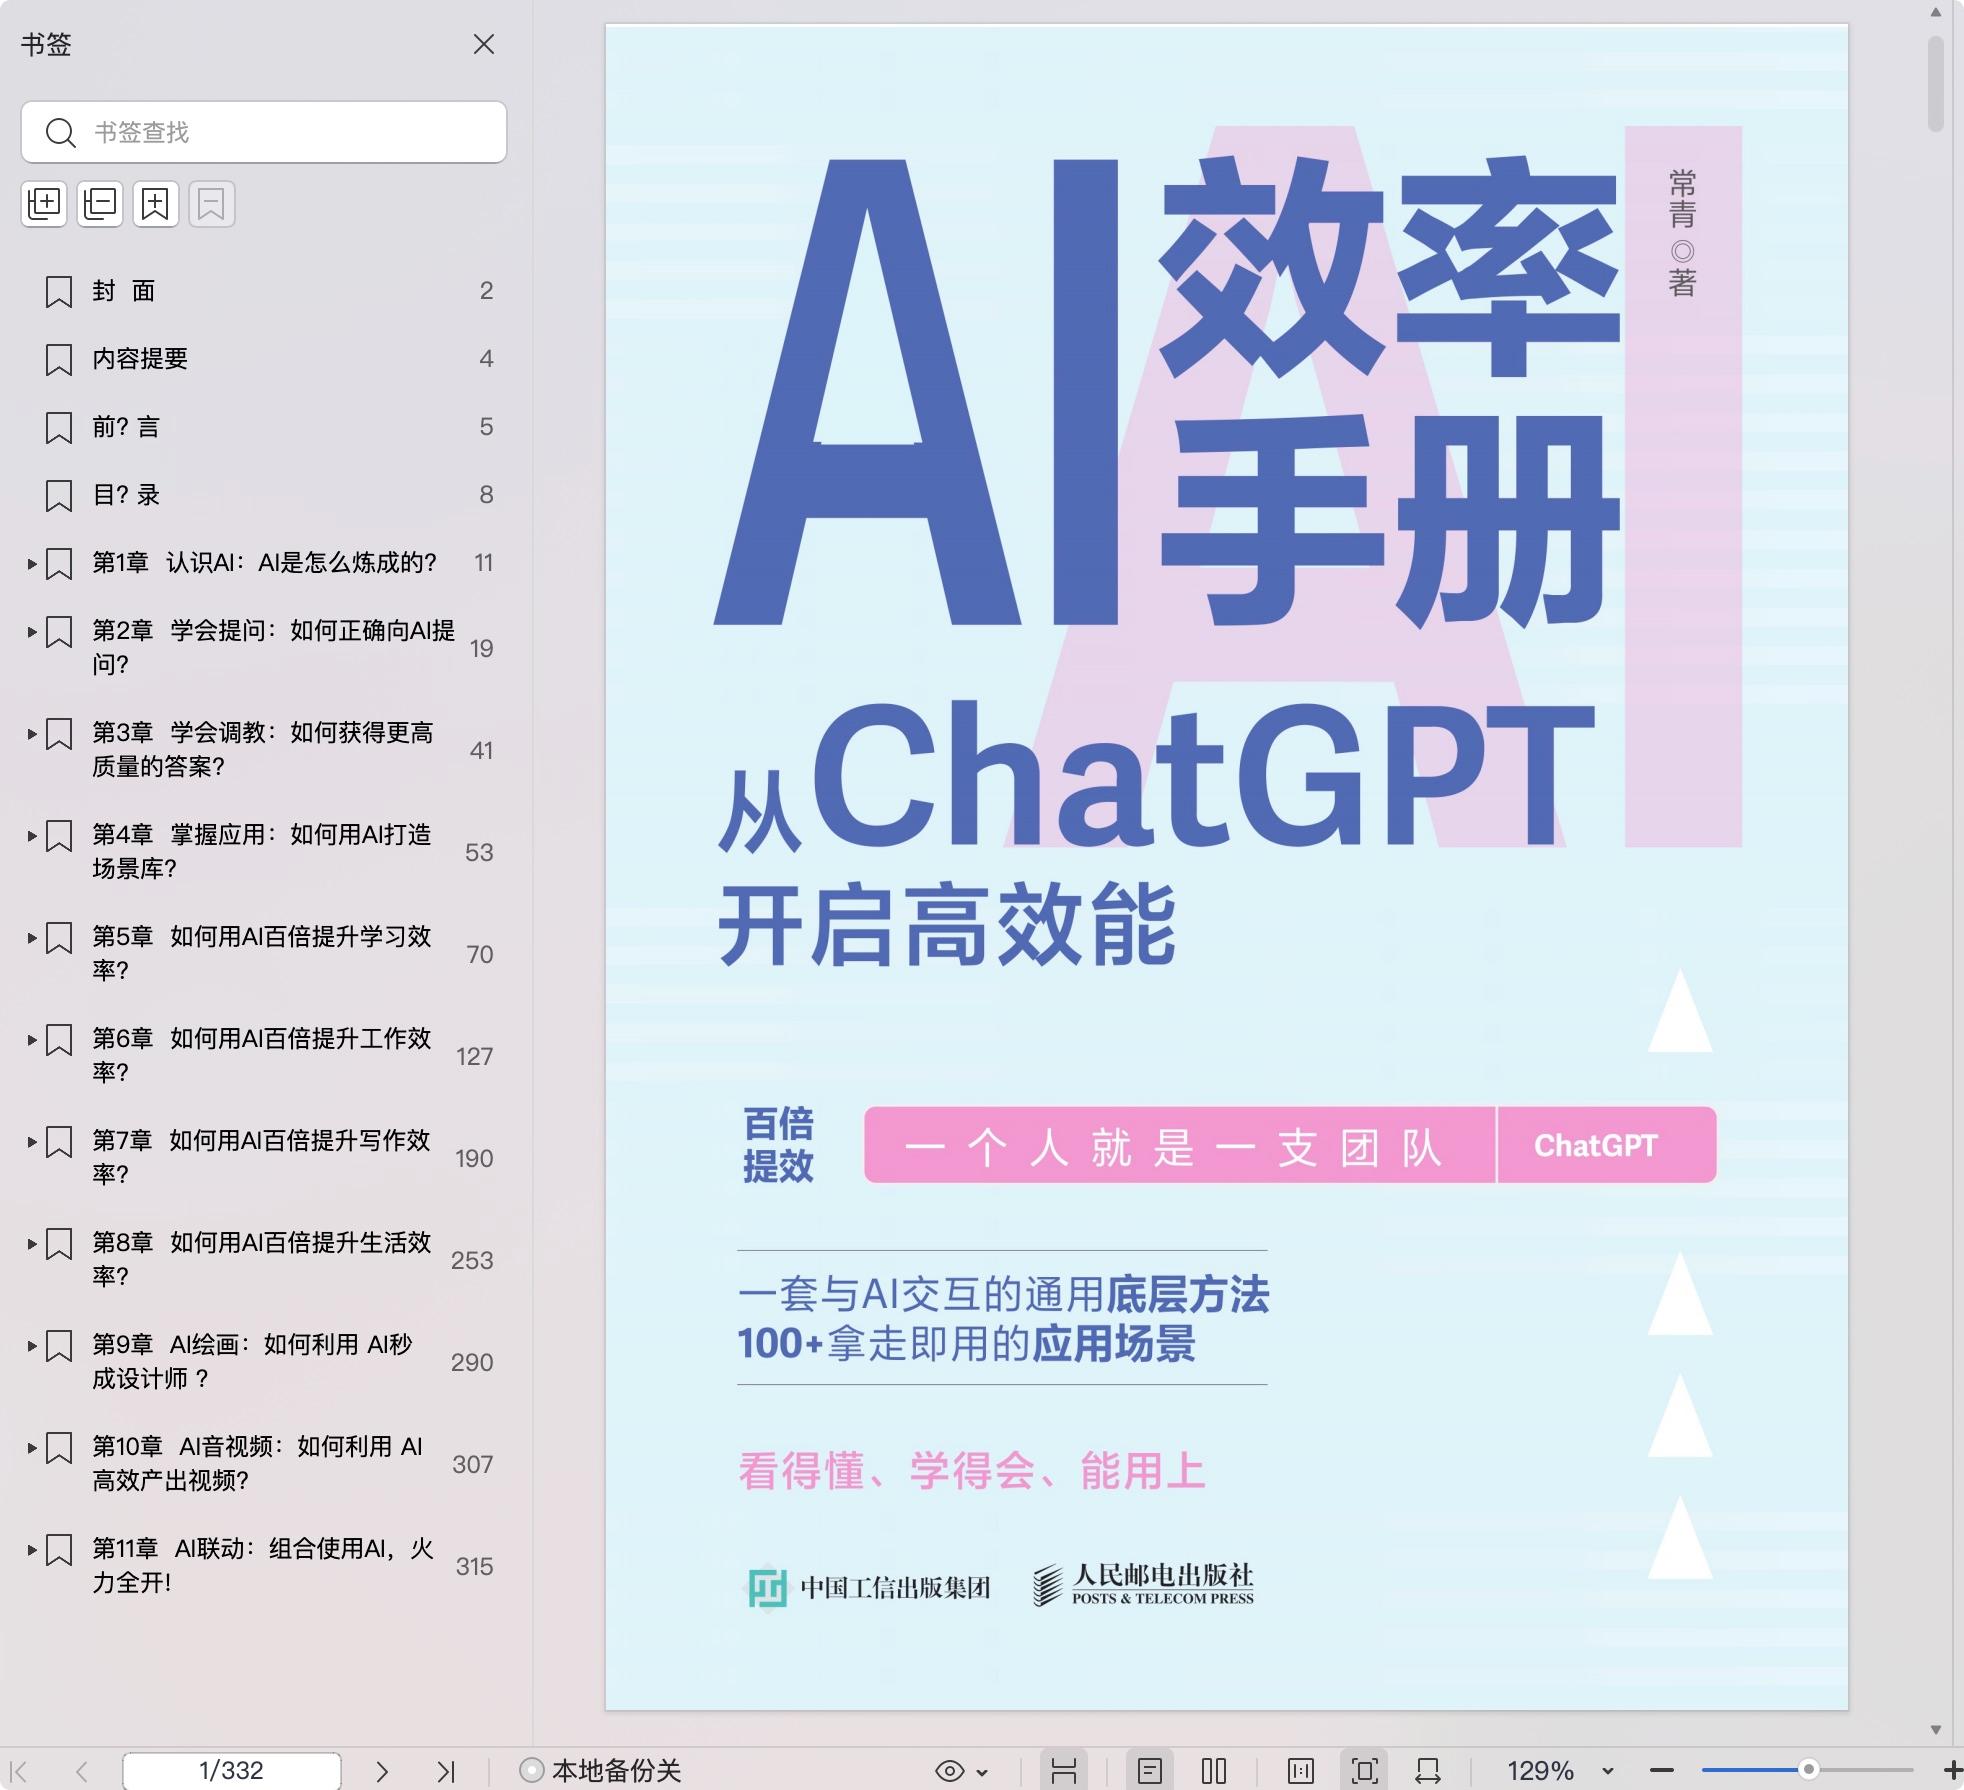Go to the next page
This screenshot has width=1964, height=1790.
click(x=382, y=1771)
